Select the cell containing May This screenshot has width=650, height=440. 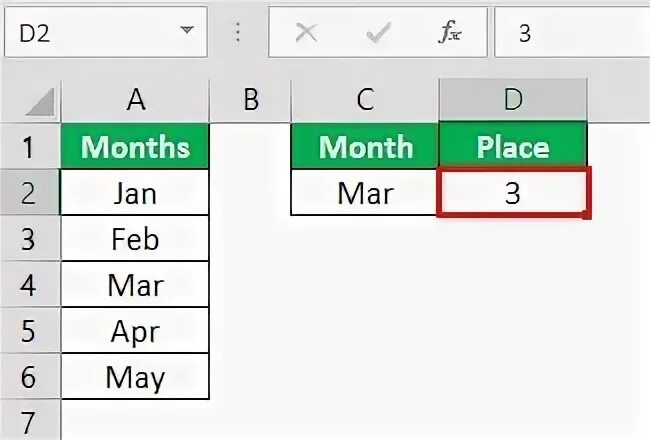coord(135,378)
